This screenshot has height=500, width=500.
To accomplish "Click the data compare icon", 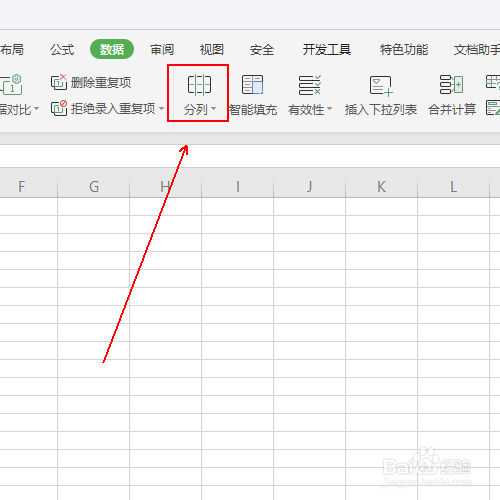I will (x=11, y=85).
